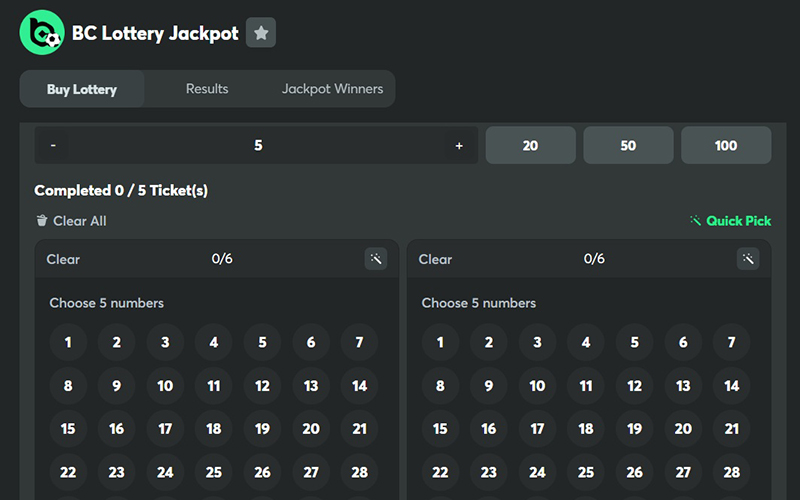Screen dimensions: 800x500
Task: Select number 9 on the right ticket
Action: click(489, 386)
